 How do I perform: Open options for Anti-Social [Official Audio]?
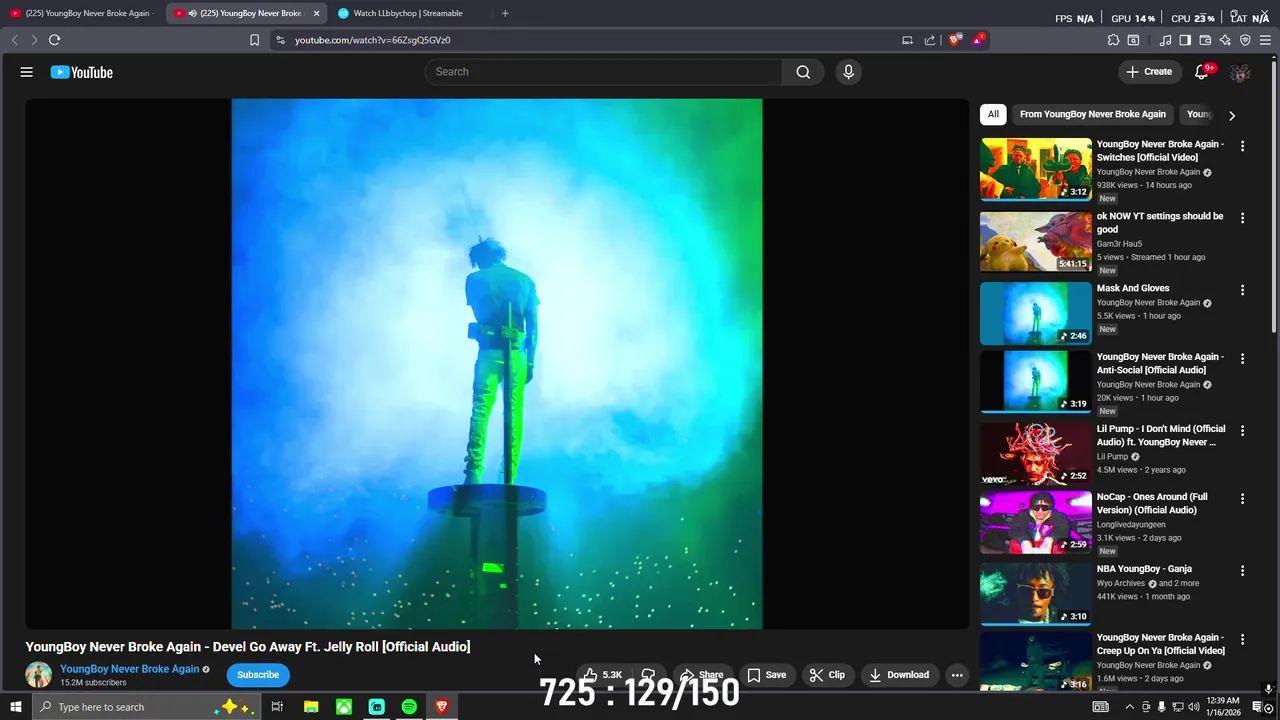click(1242, 358)
